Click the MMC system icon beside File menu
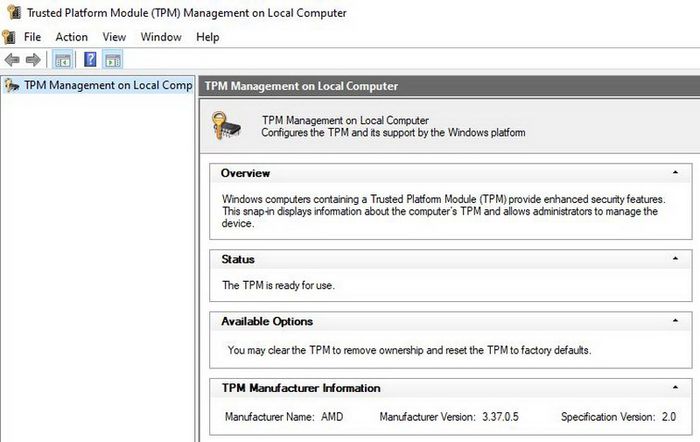Screen dimensions: 700x442 [9, 37]
